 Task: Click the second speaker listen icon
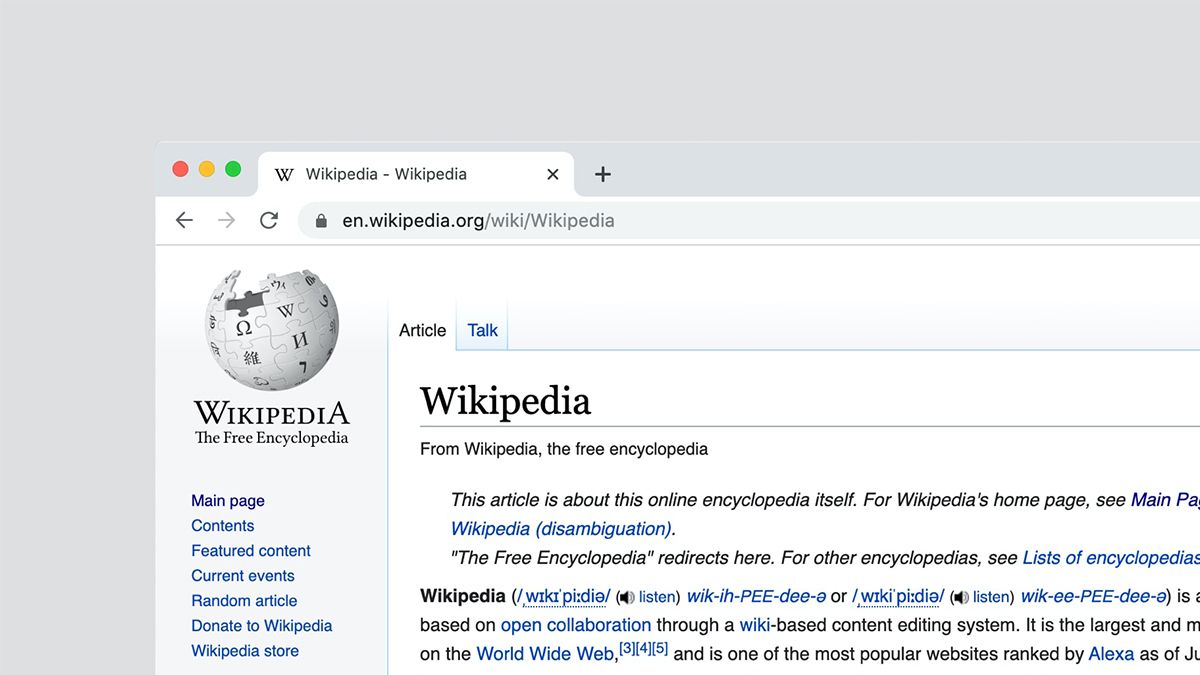pyautogui.click(x=961, y=597)
